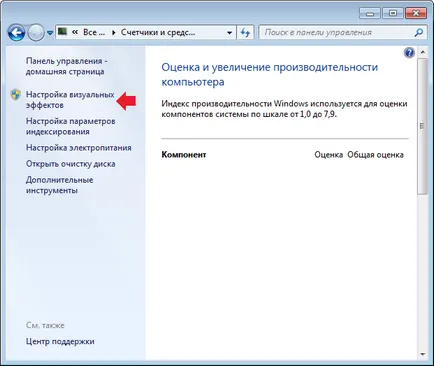Open 'Дополнительные инструменты' link

coord(60,185)
